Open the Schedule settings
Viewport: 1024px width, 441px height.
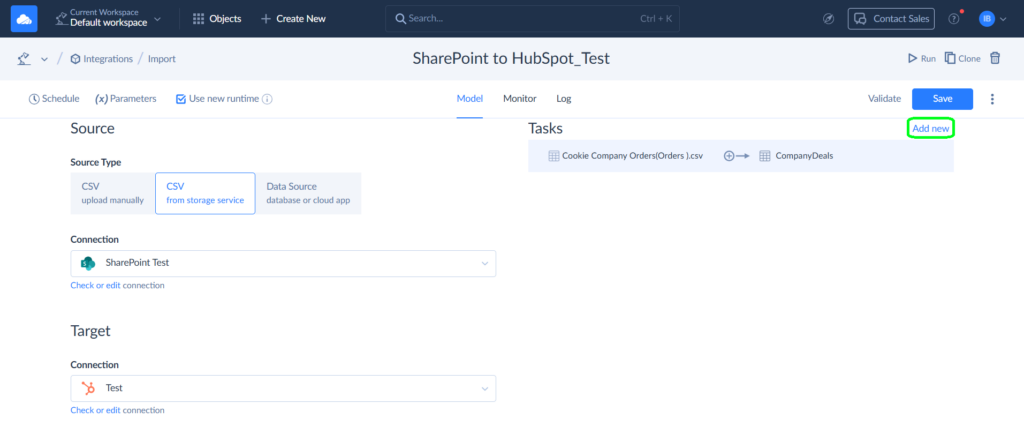(54, 99)
